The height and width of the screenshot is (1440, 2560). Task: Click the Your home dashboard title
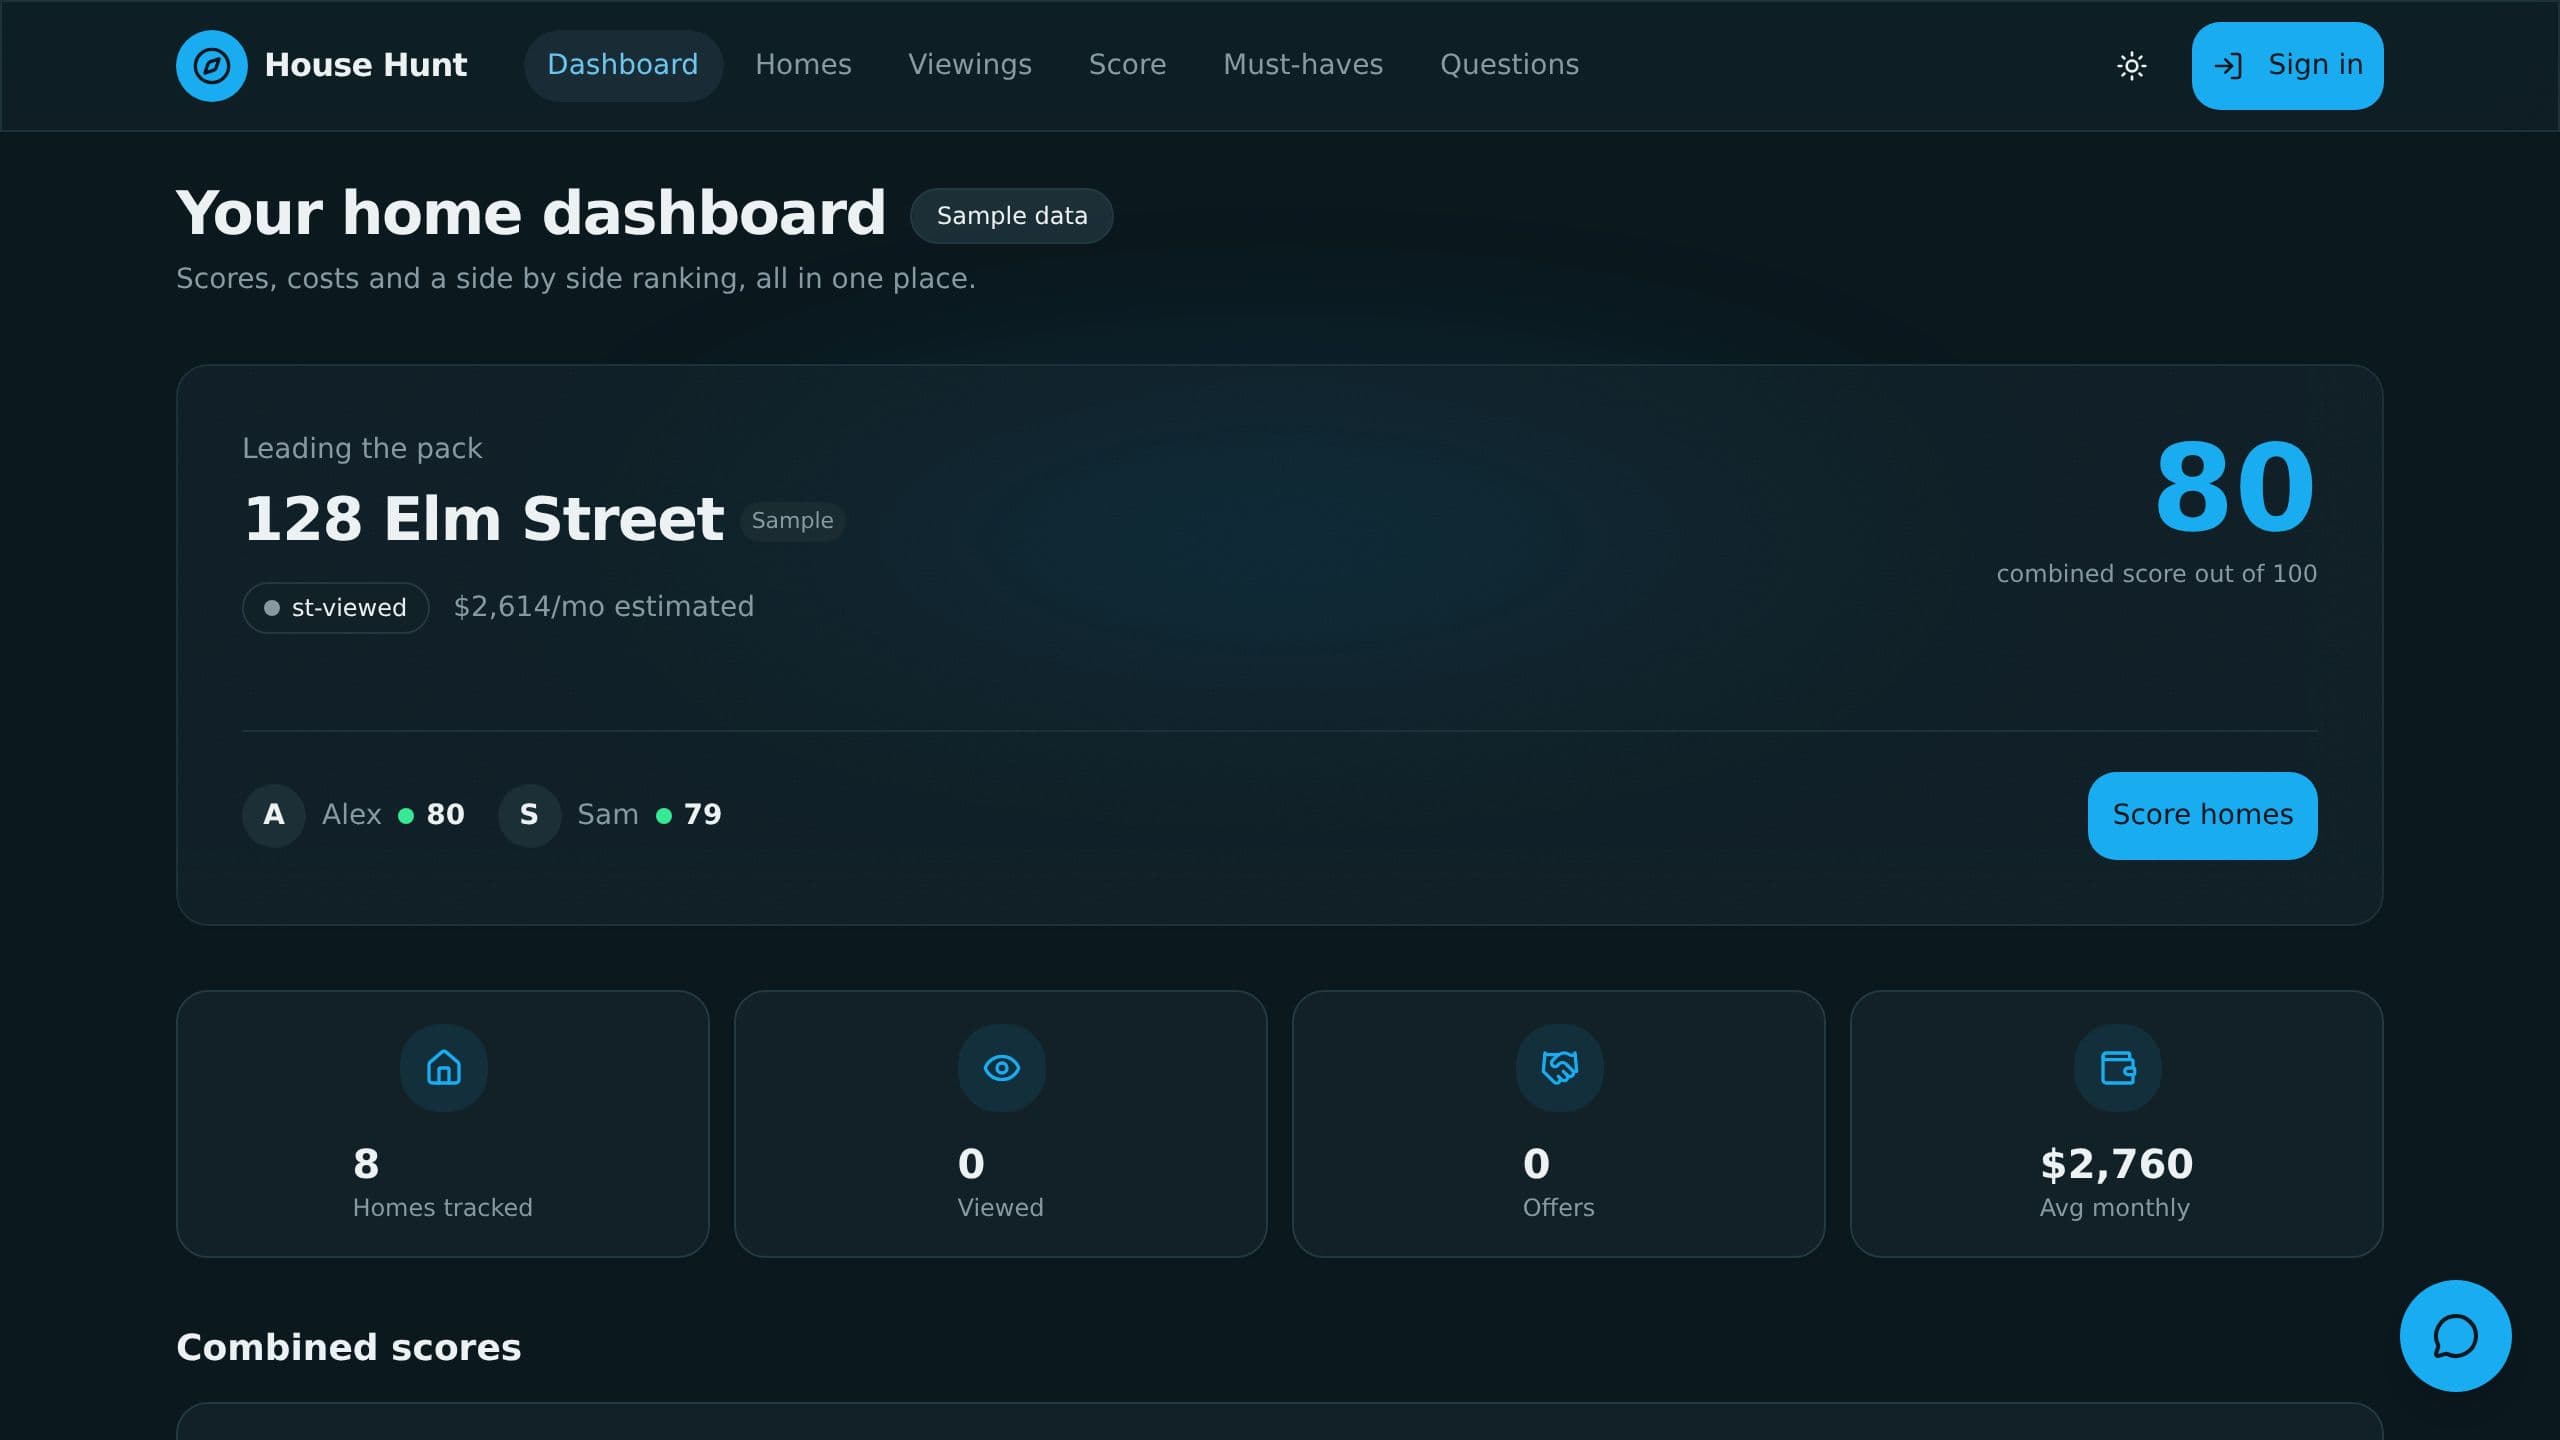coord(531,213)
